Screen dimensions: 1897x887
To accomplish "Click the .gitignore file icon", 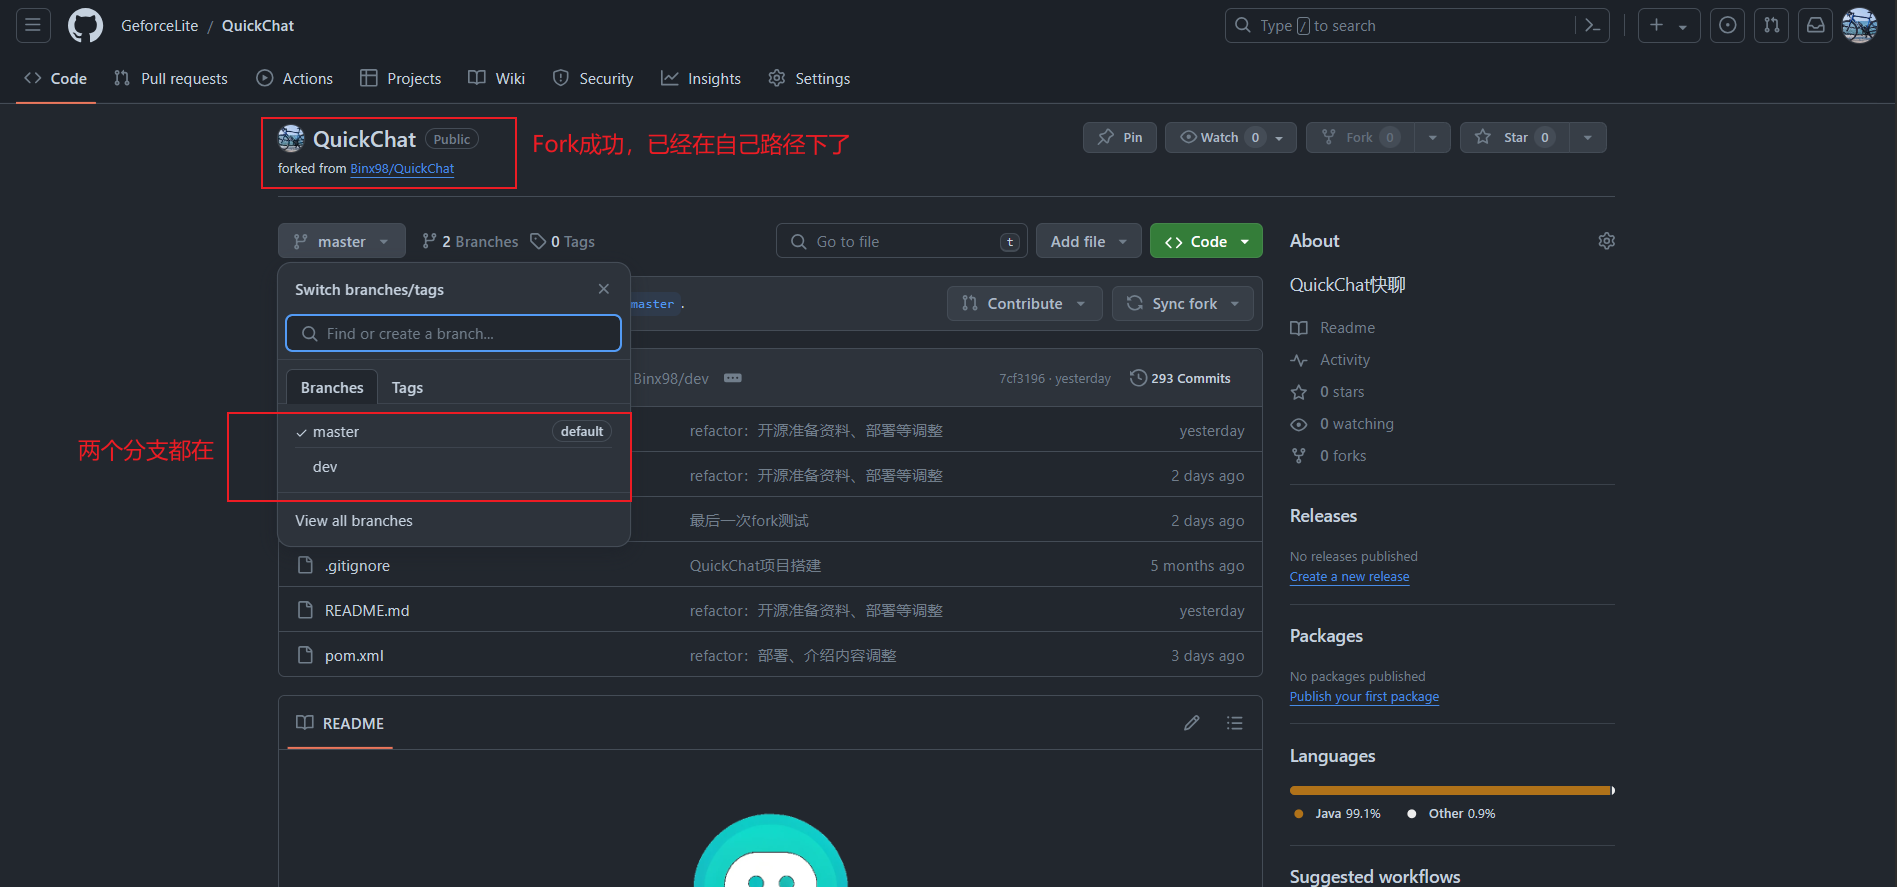I will point(306,566).
